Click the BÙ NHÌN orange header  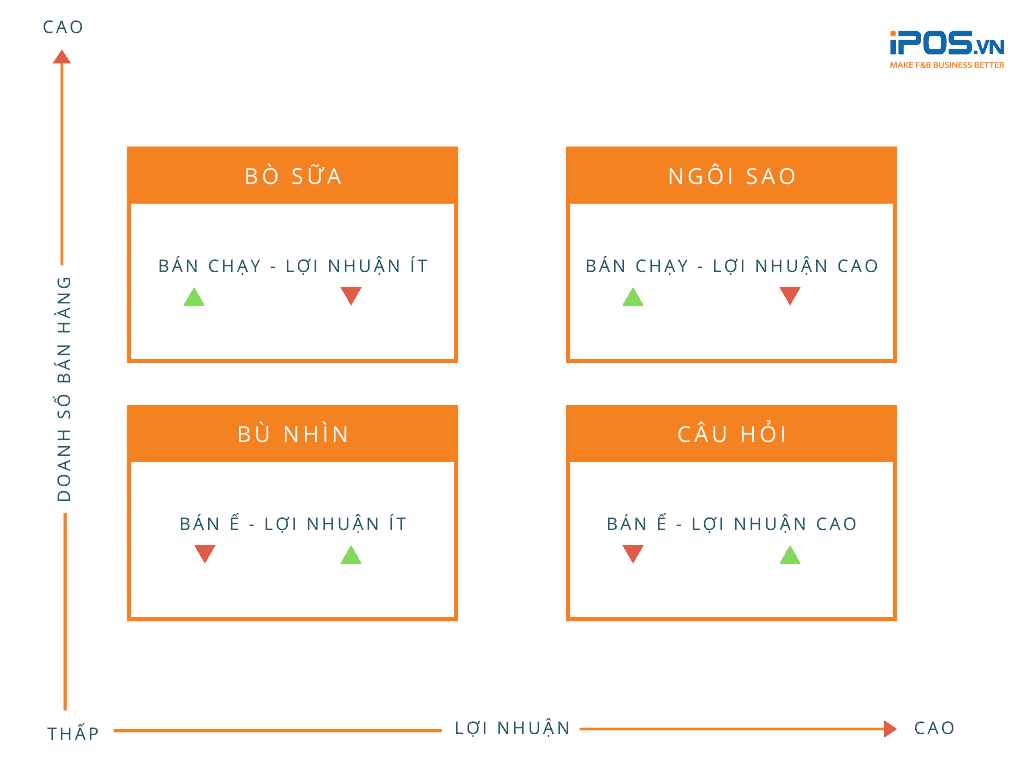click(293, 434)
